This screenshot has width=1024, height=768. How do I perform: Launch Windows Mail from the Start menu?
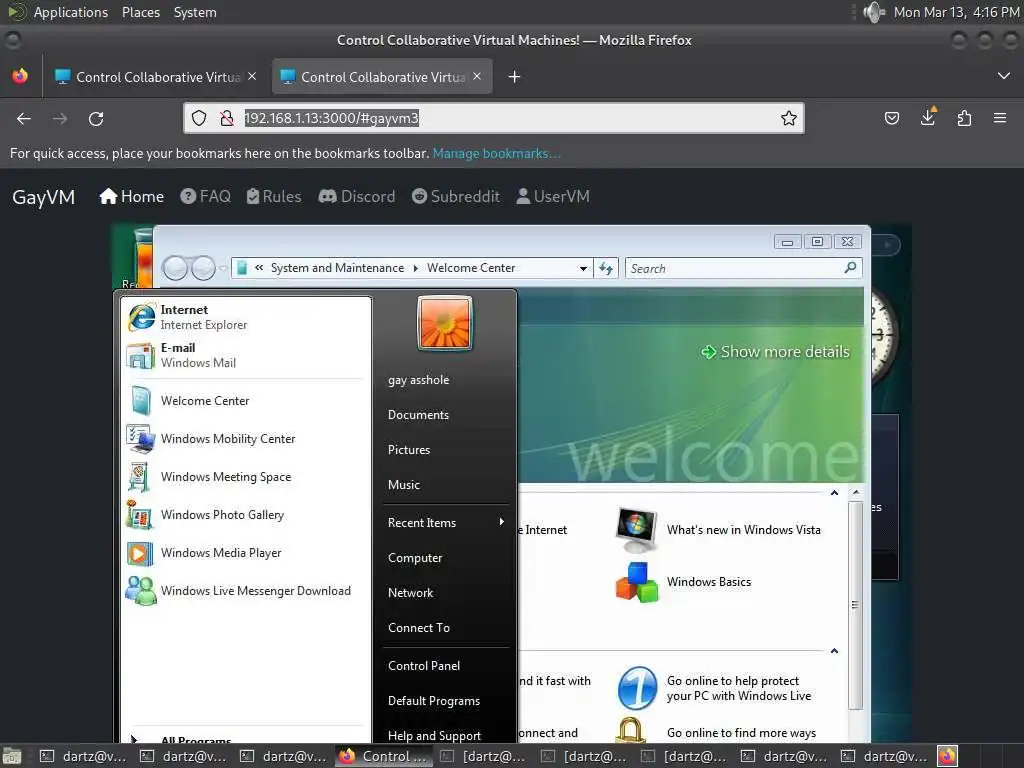[x=246, y=355]
